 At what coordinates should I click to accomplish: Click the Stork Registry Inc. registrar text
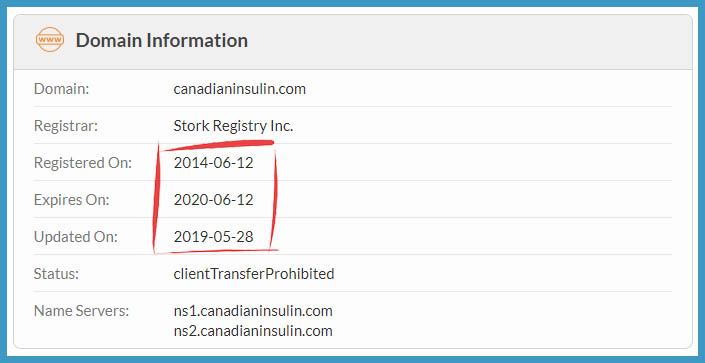pyautogui.click(x=233, y=126)
